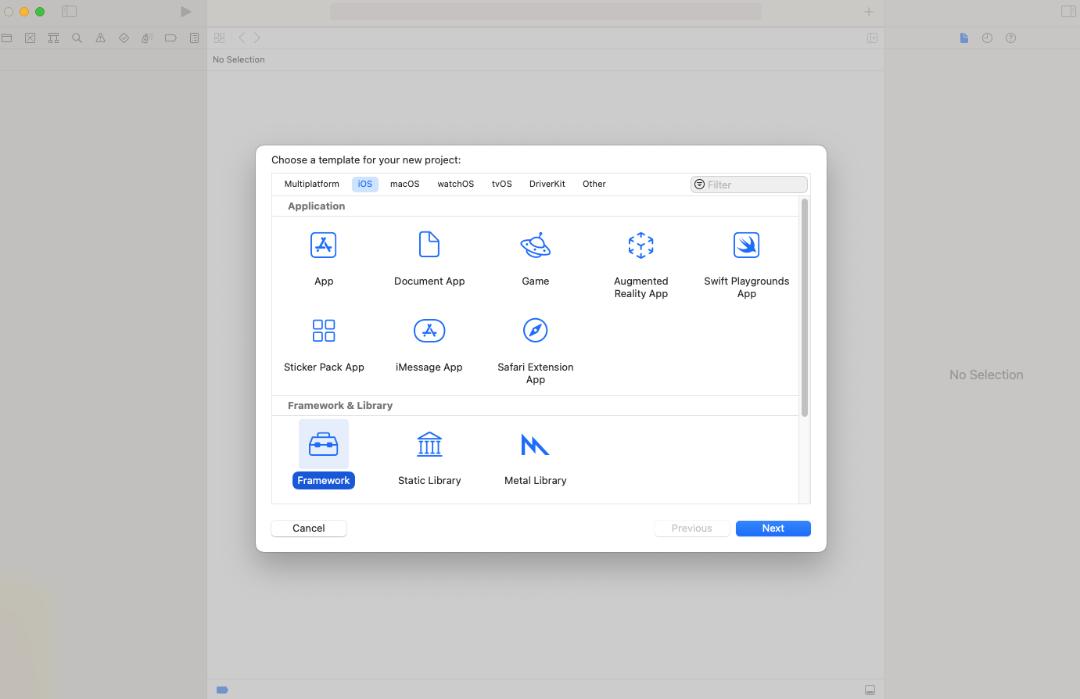Select the App template icon
This screenshot has height=699, width=1080.
[x=323, y=245]
